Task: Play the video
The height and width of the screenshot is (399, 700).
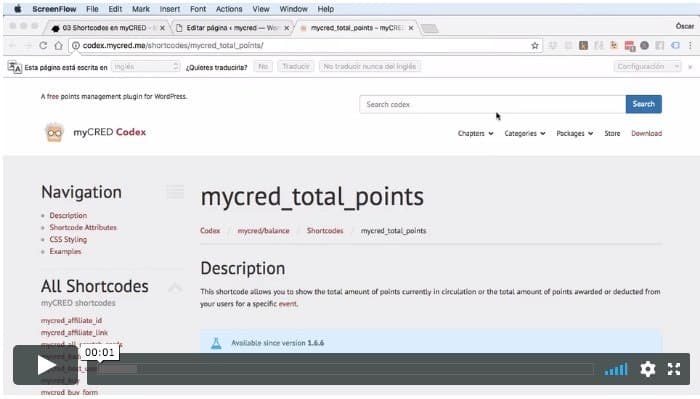Action: [46, 366]
